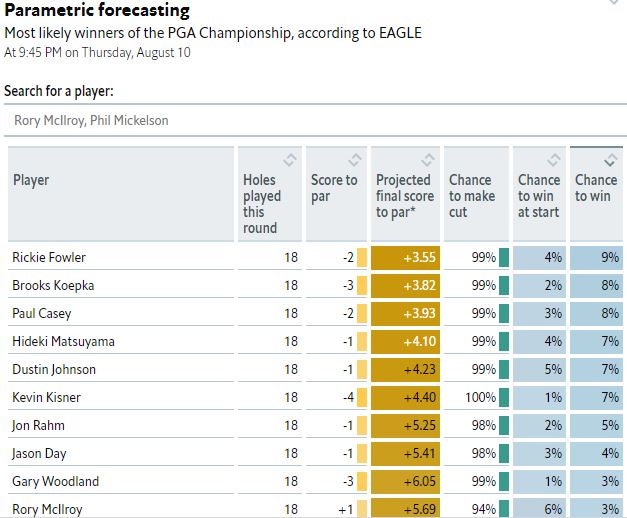Select Gary Woodland in the player list
The width and height of the screenshot is (627, 518).
click(x=55, y=481)
